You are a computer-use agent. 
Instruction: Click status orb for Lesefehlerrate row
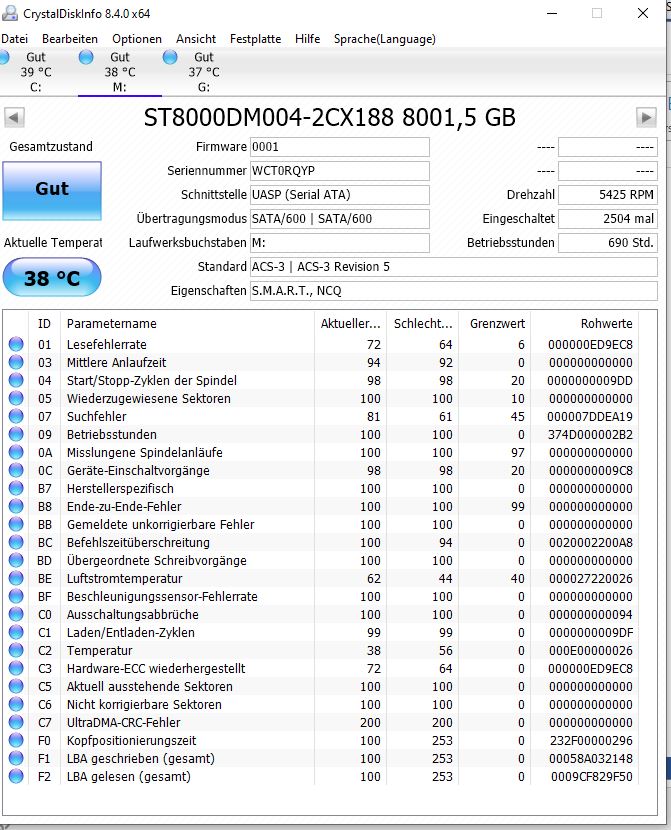tap(16, 344)
